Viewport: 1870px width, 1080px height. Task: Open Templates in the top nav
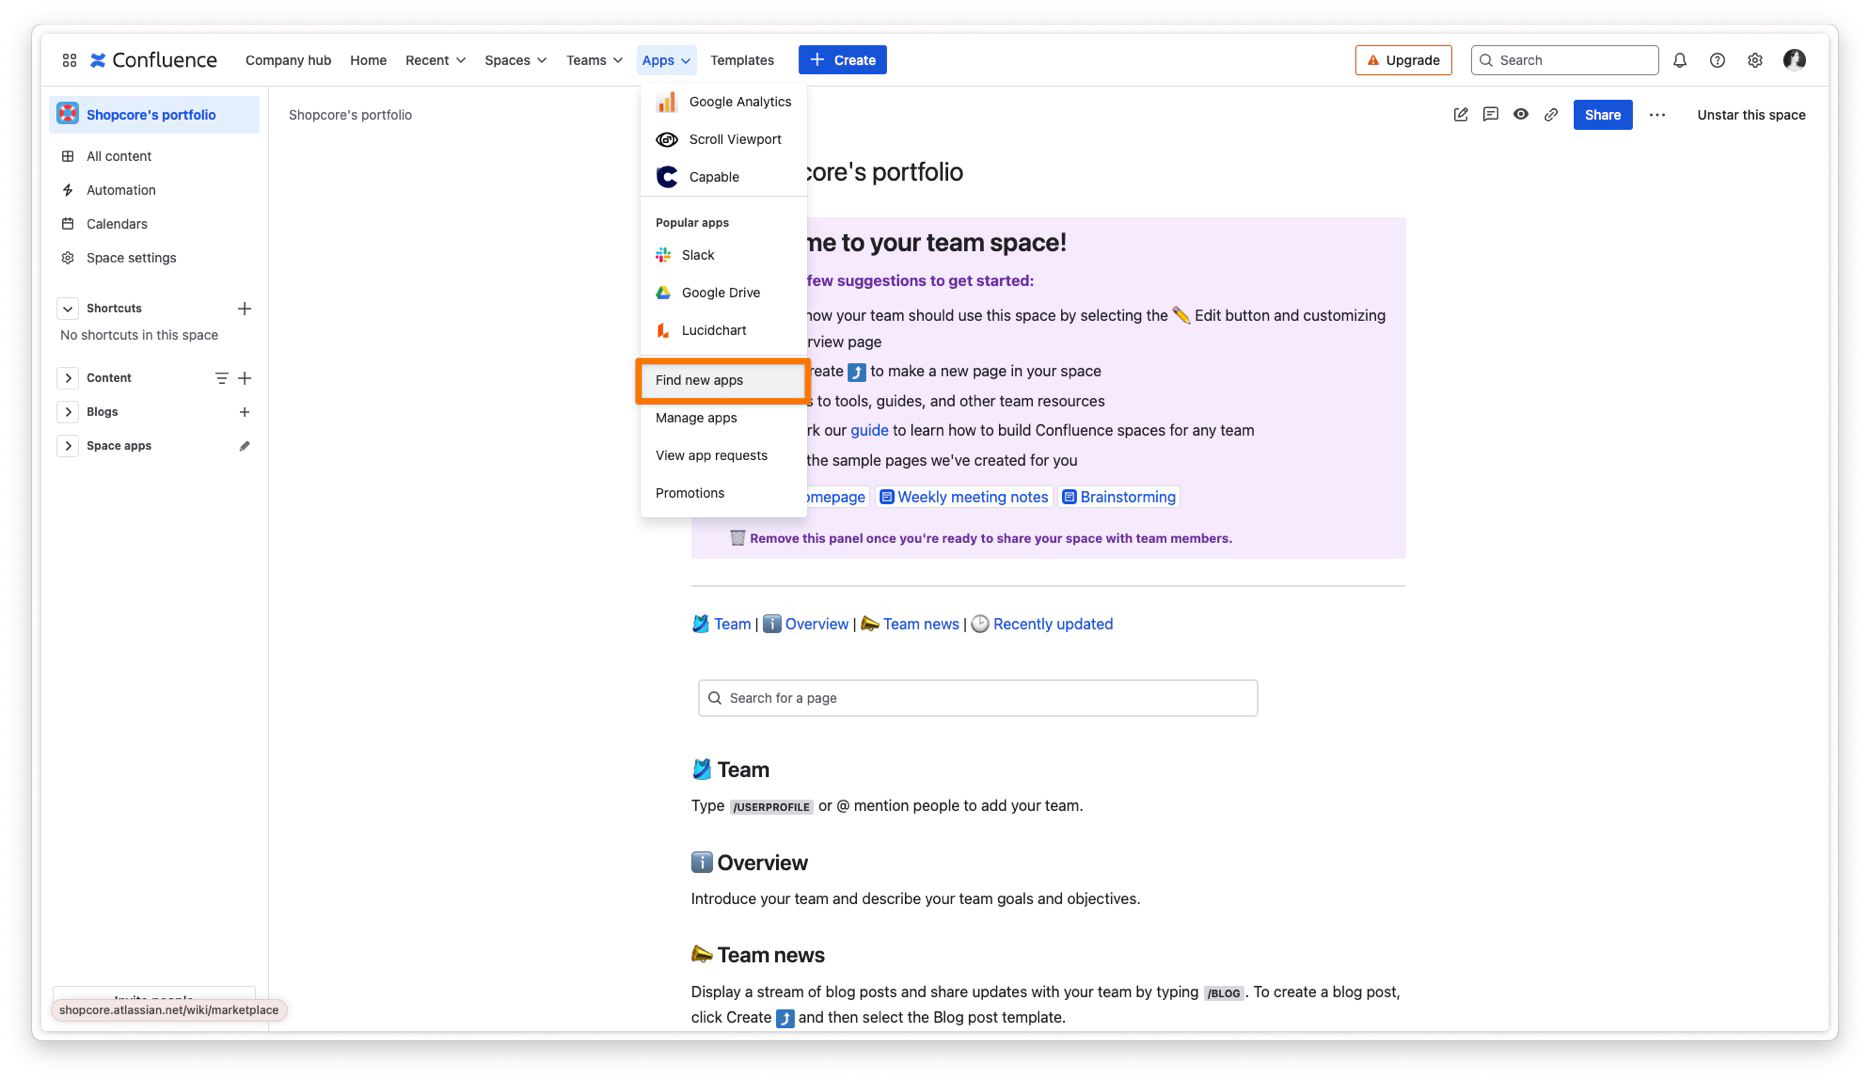(x=742, y=60)
